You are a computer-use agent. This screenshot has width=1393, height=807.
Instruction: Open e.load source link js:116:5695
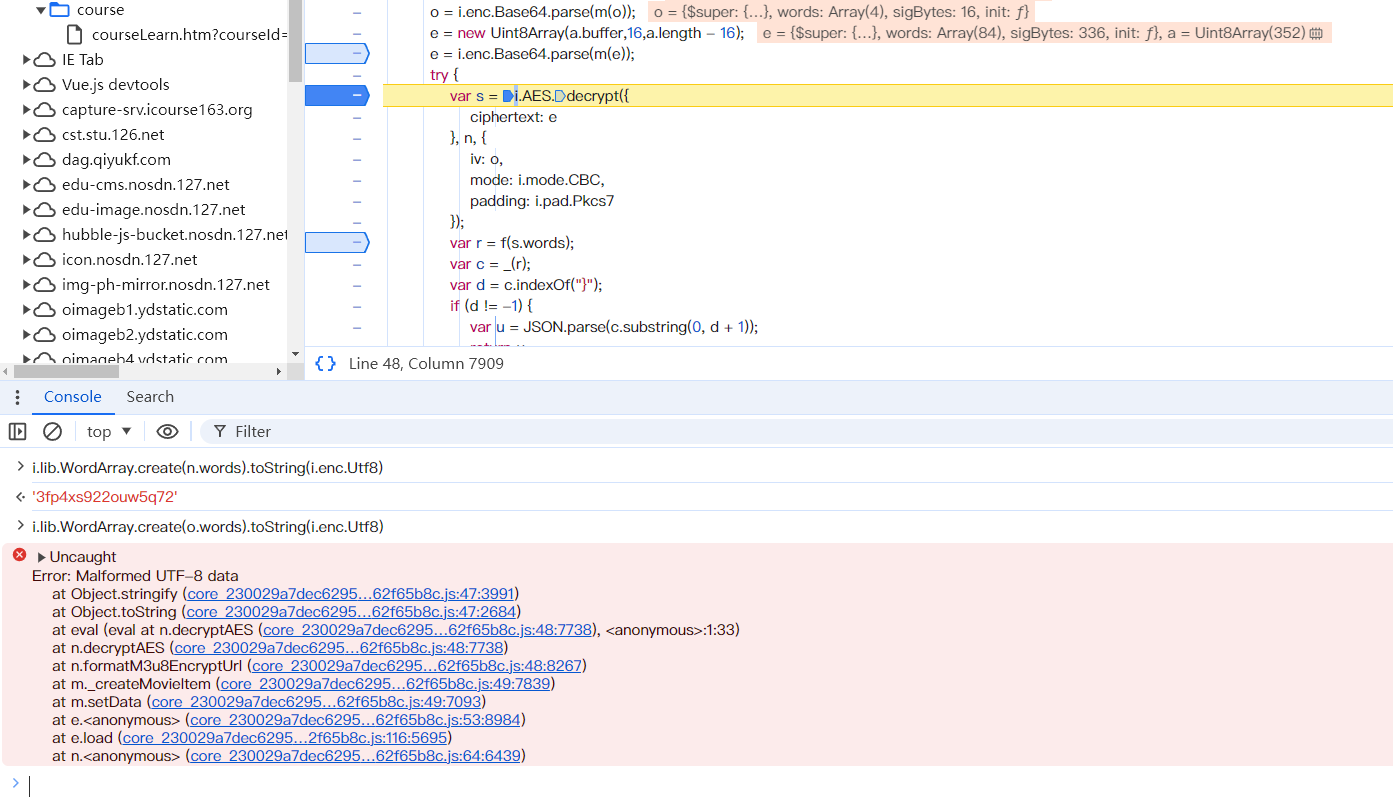tap(284, 737)
